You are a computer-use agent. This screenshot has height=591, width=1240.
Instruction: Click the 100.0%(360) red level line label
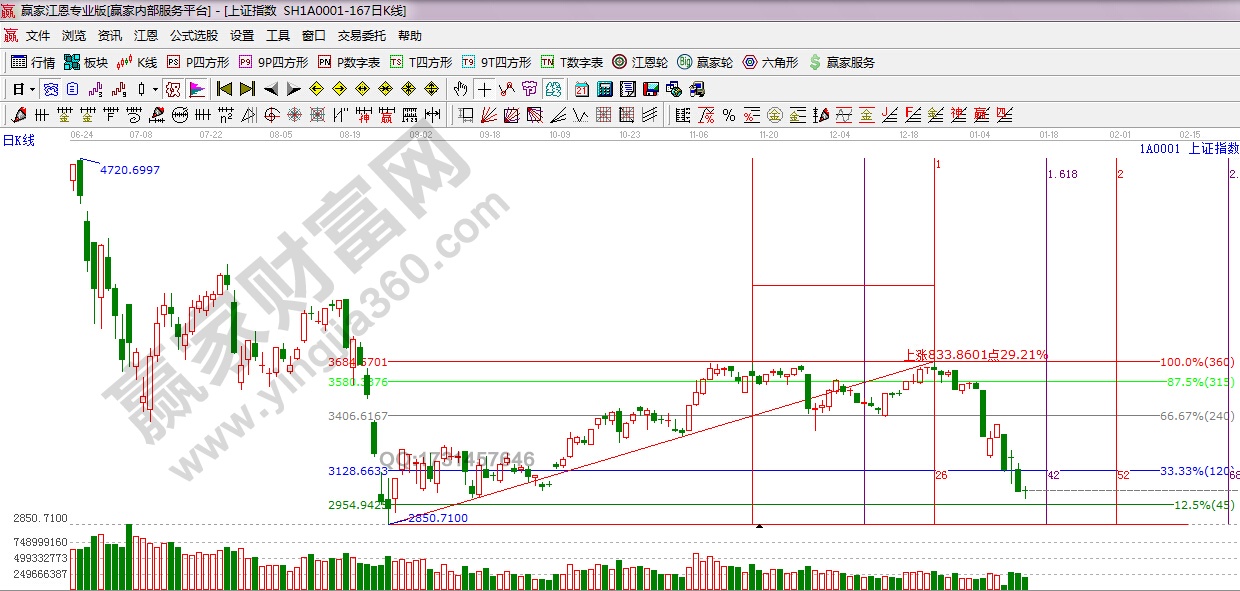click(x=1197, y=362)
